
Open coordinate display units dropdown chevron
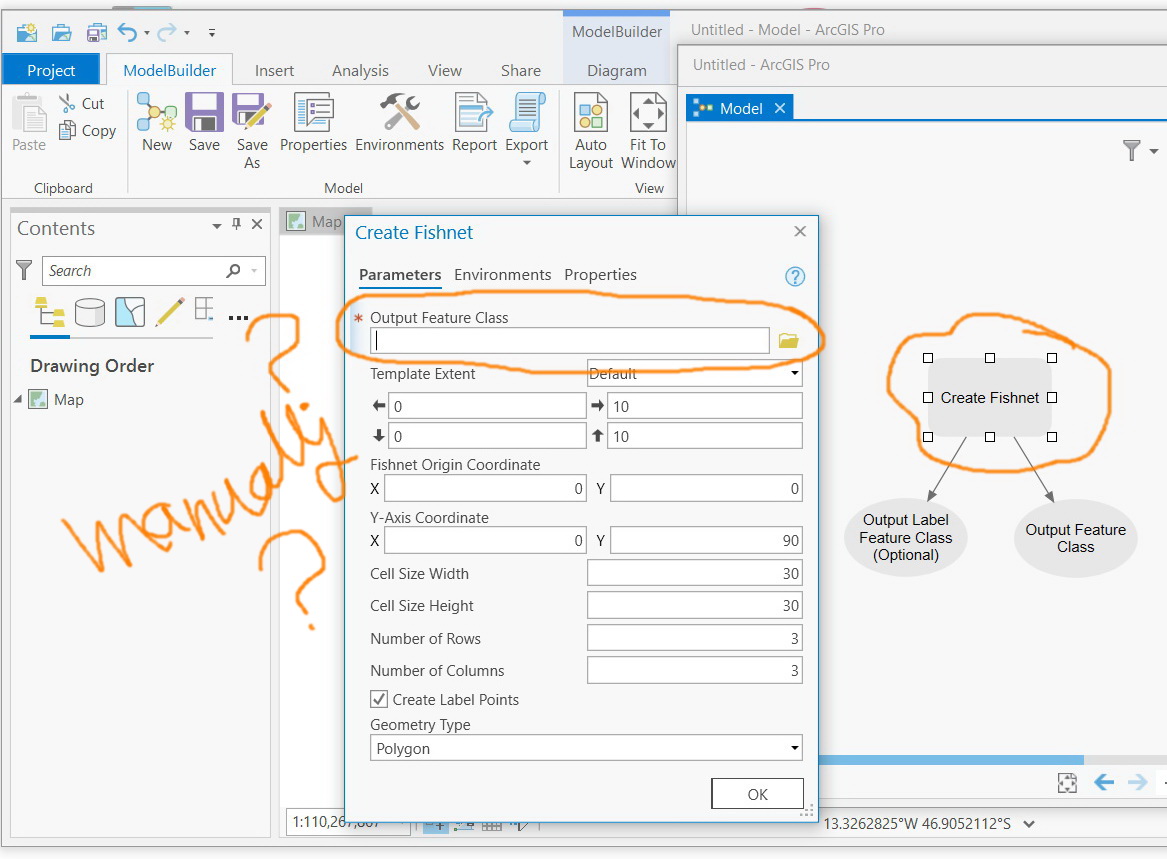point(1029,824)
